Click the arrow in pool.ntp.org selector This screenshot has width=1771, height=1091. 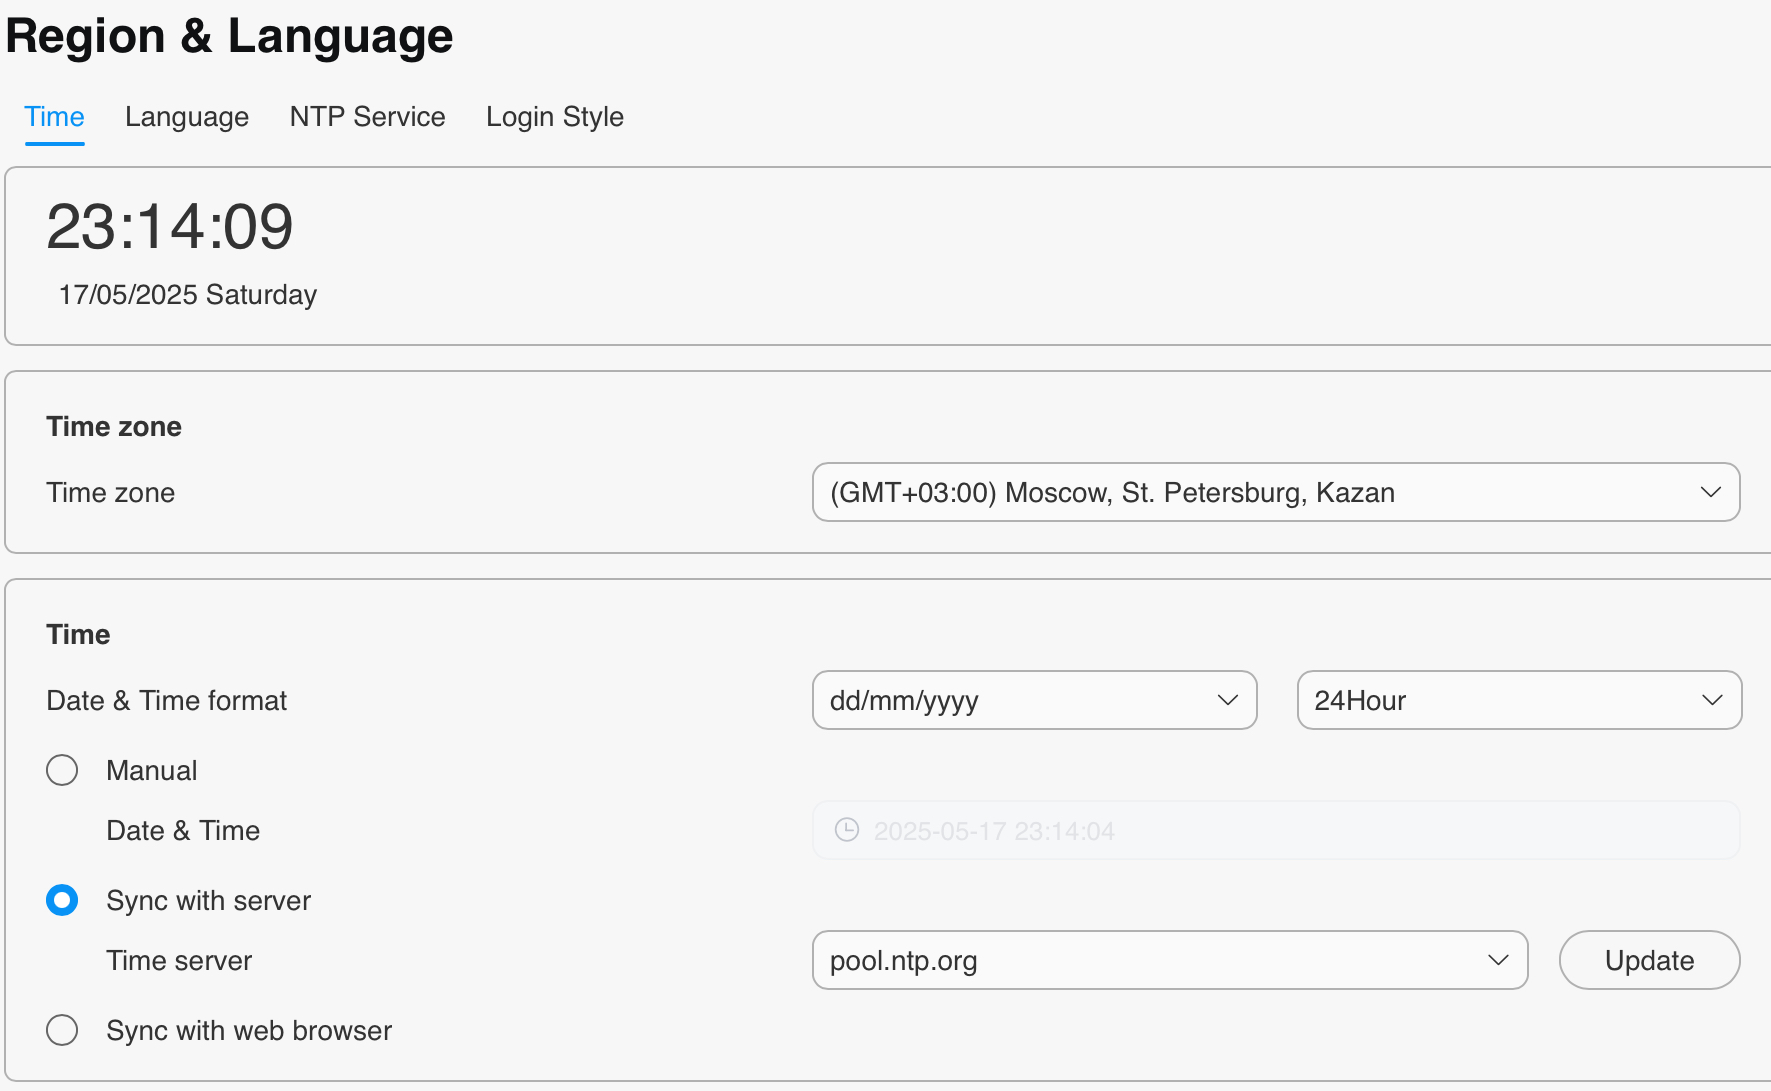1497,960
